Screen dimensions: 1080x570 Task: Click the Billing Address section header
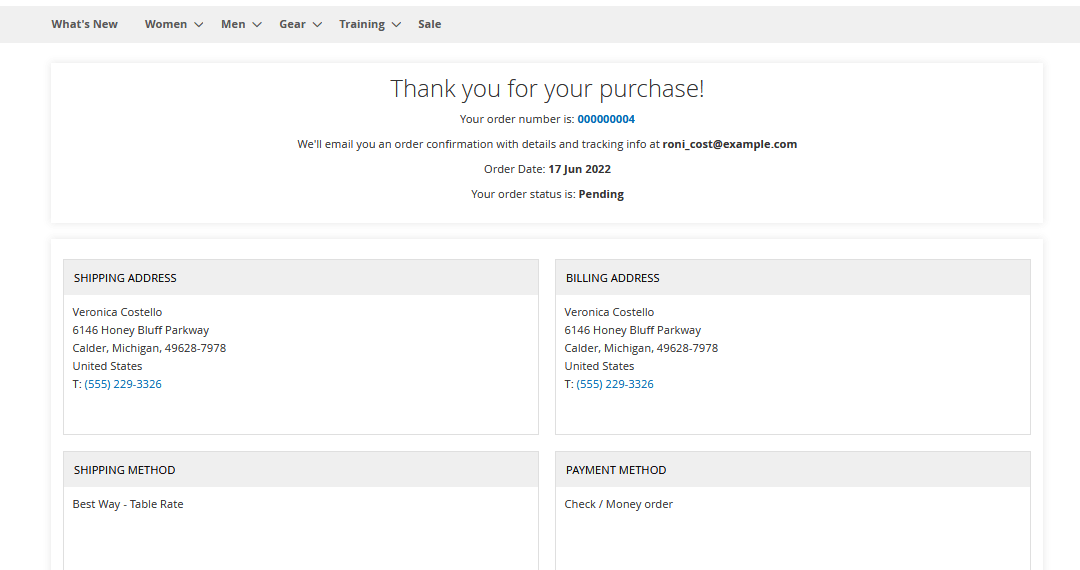(613, 278)
